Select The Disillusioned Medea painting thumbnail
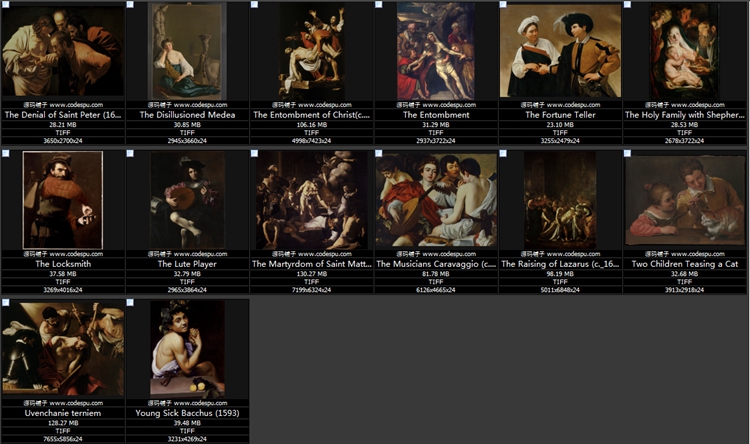 click(187, 51)
